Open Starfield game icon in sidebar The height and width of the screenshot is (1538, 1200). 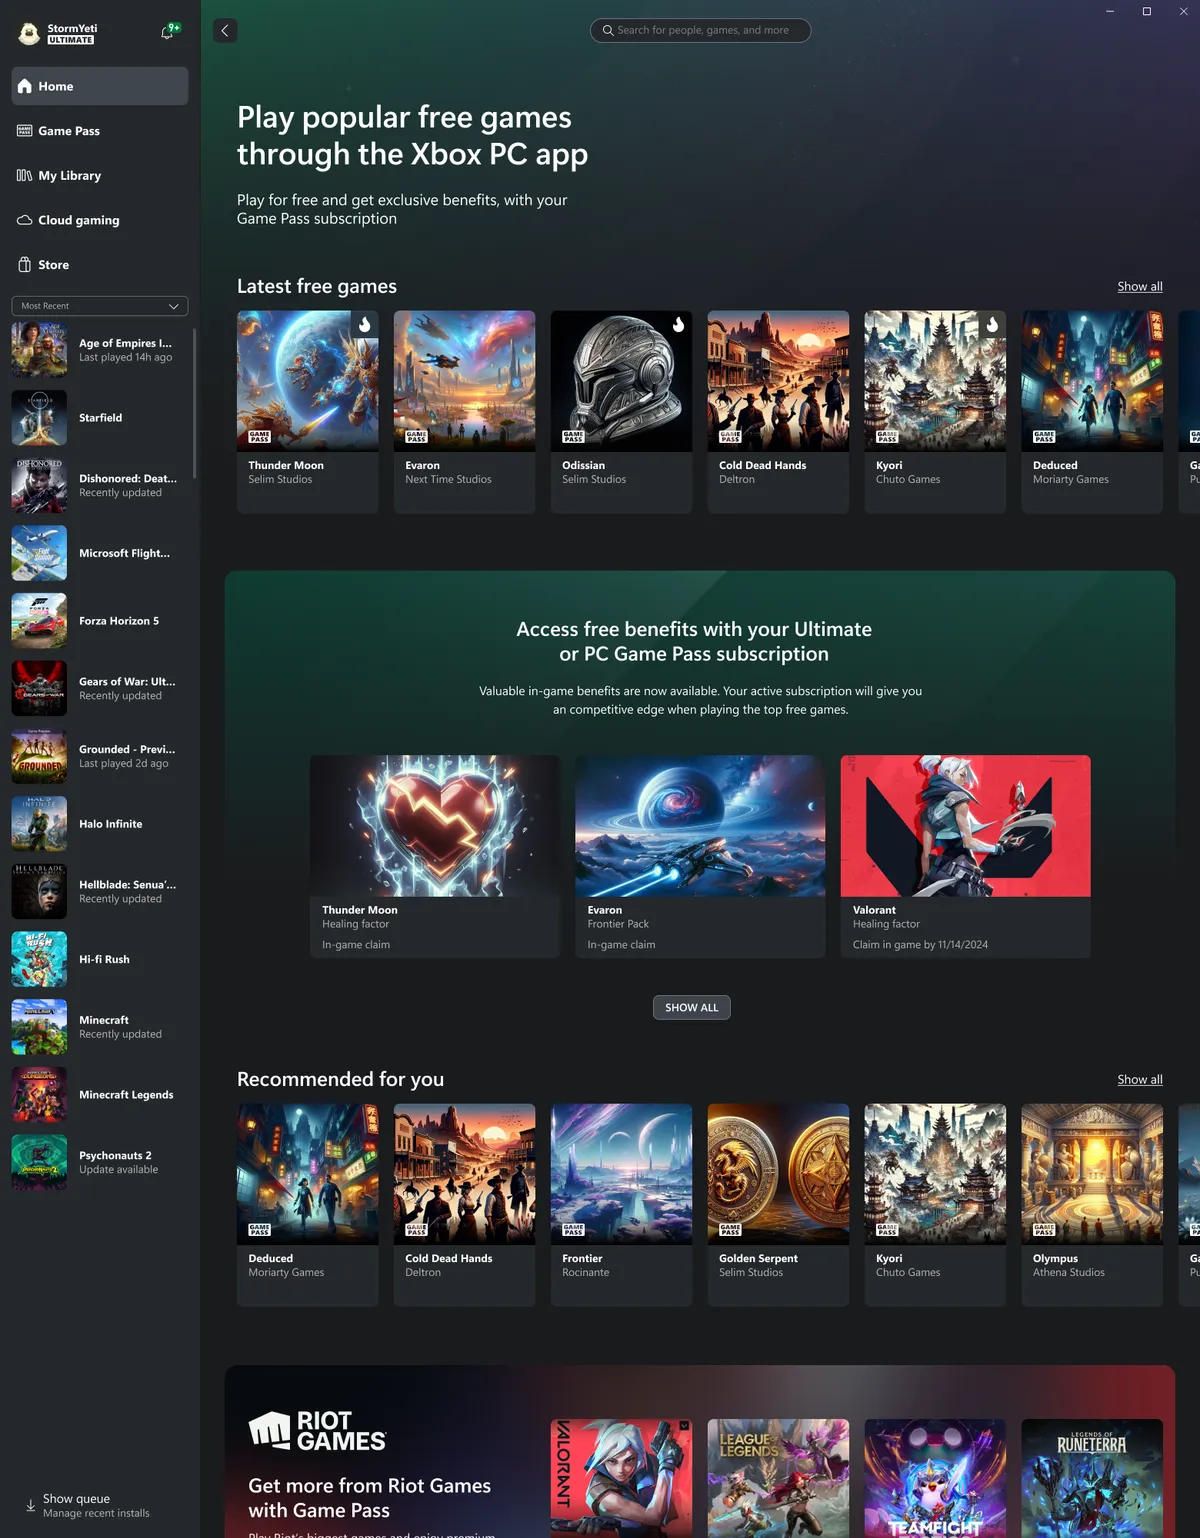coord(39,418)
